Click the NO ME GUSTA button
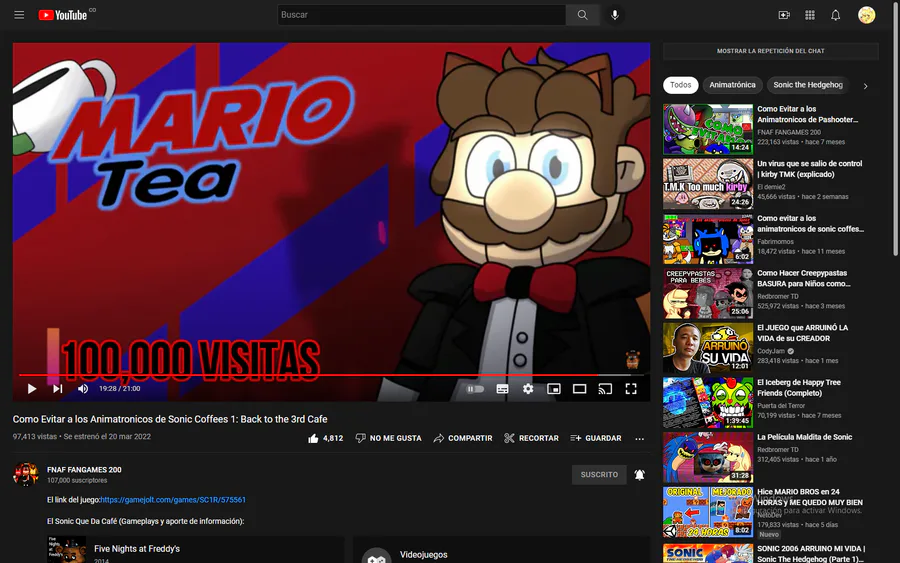This screenshot has width=900, height=563. click(389, 438)
